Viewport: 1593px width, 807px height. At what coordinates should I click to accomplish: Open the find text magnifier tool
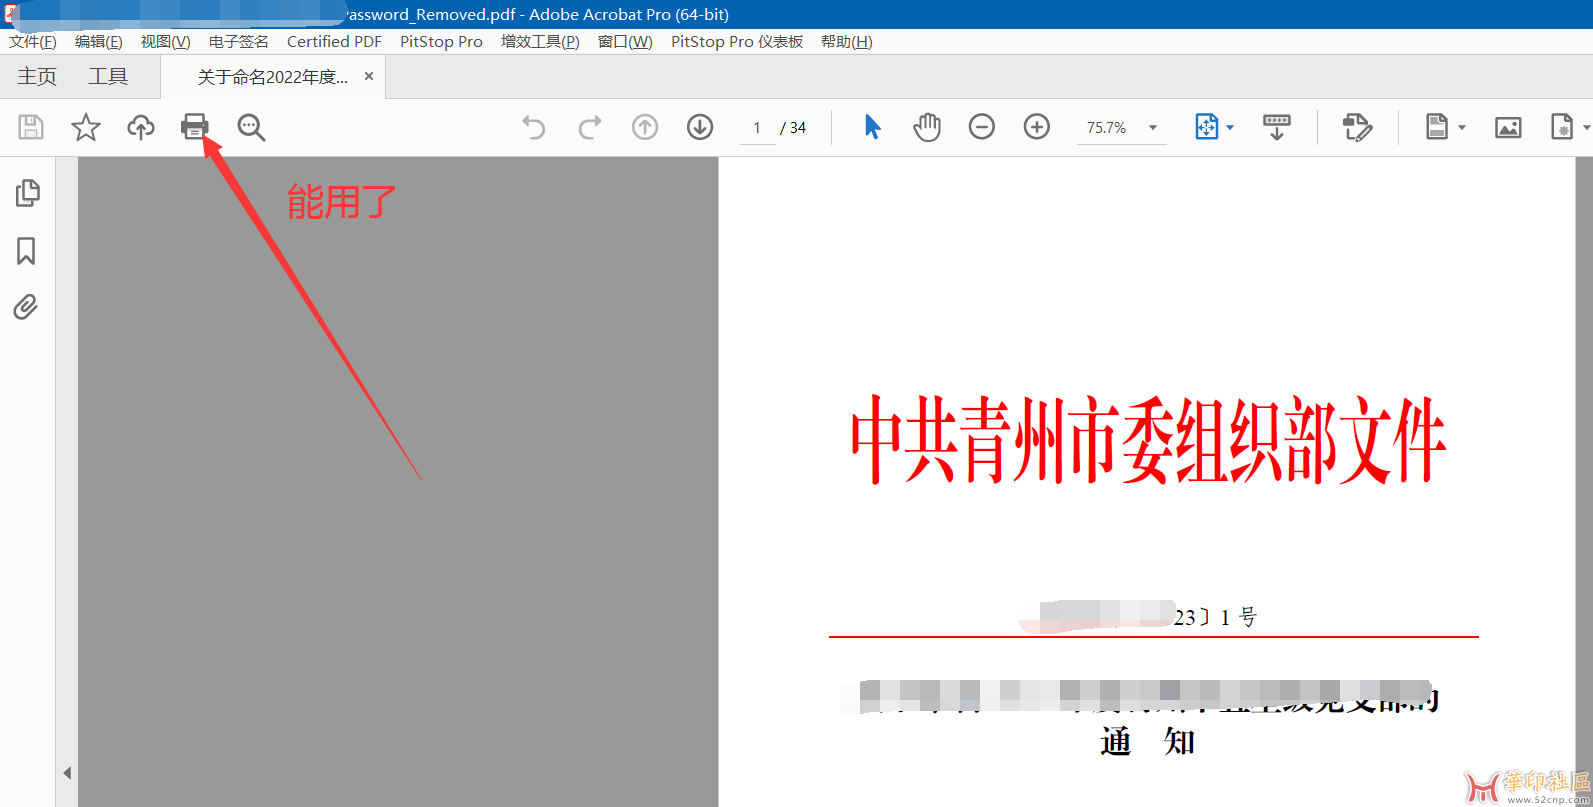click(x=251, y=127)
